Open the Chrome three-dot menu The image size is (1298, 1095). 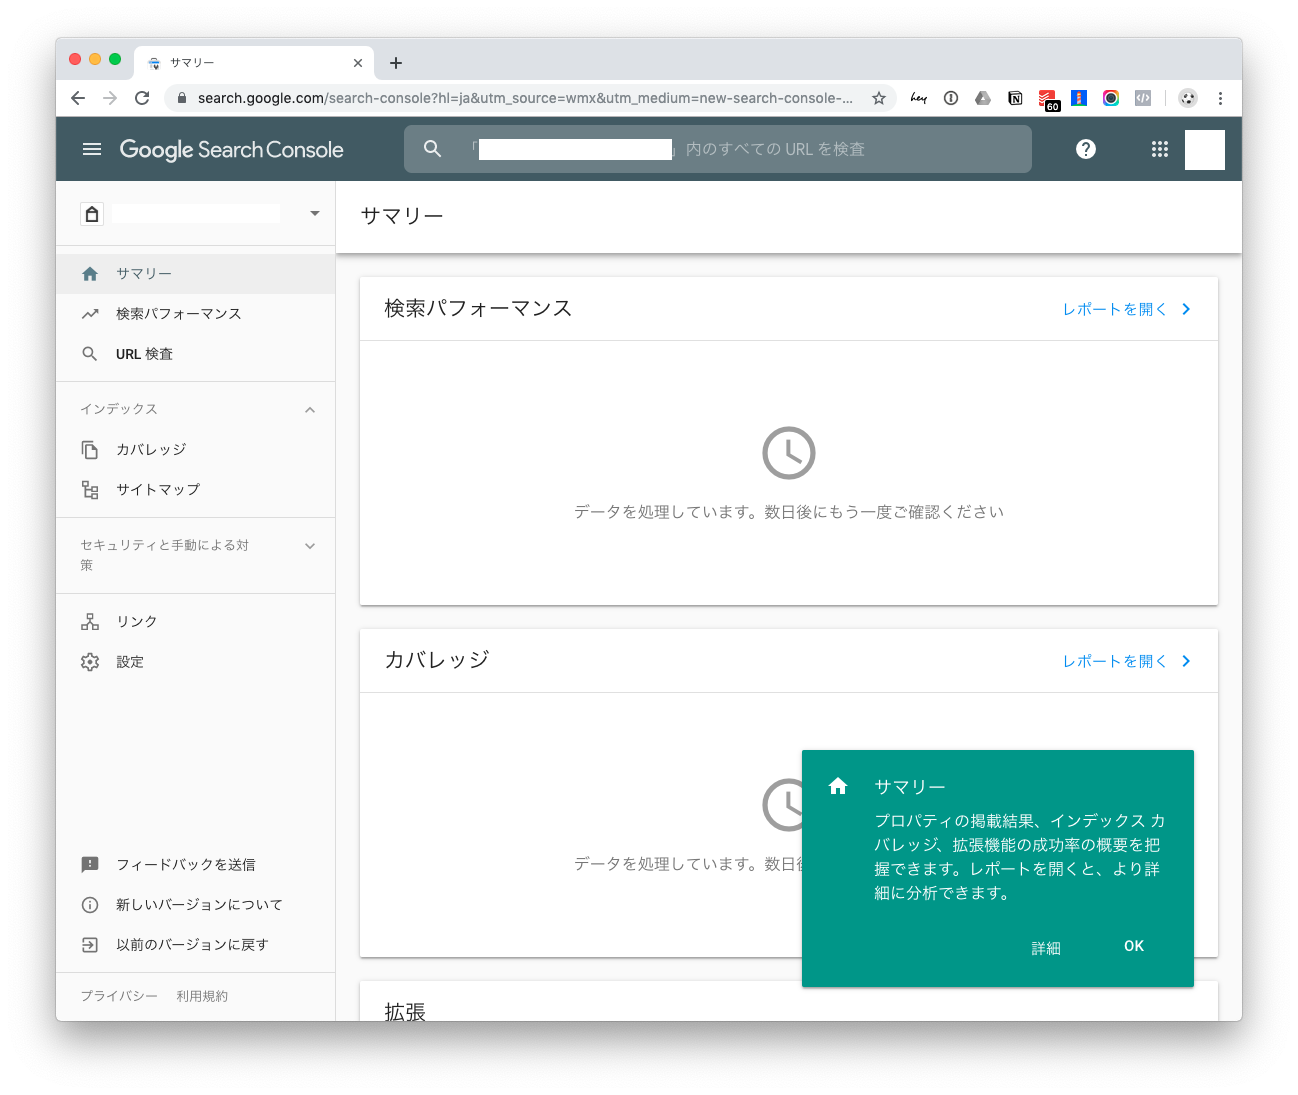click(x=1220, y=98)
